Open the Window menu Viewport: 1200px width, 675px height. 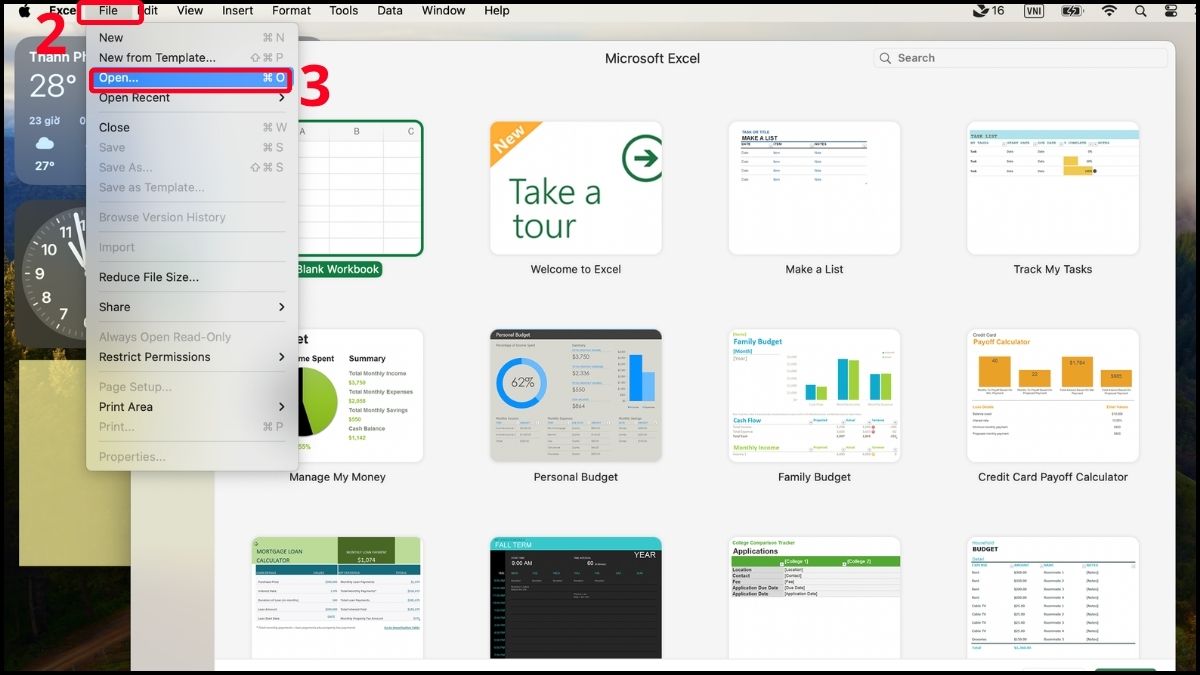(x=444, y=11)
